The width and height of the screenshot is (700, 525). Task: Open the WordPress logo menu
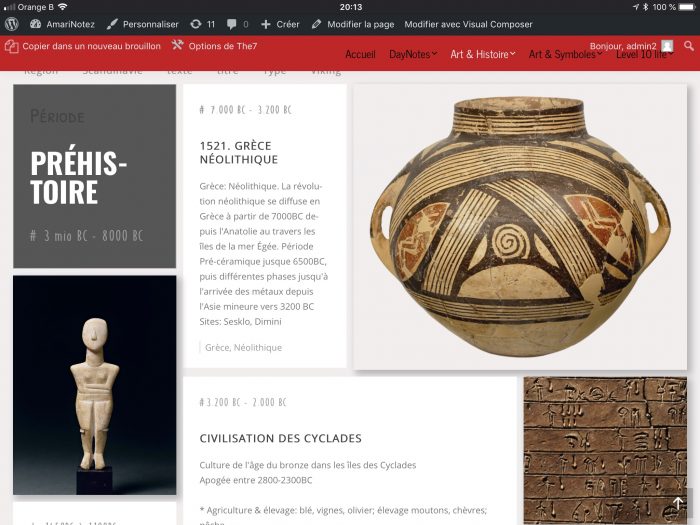[x=12, y=24]
